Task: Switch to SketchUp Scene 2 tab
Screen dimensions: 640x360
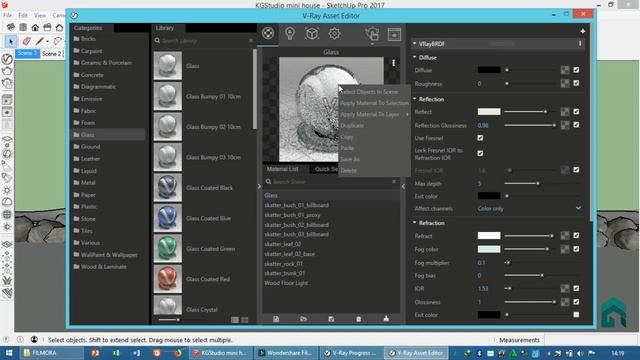Action: [x=52, y=53]
